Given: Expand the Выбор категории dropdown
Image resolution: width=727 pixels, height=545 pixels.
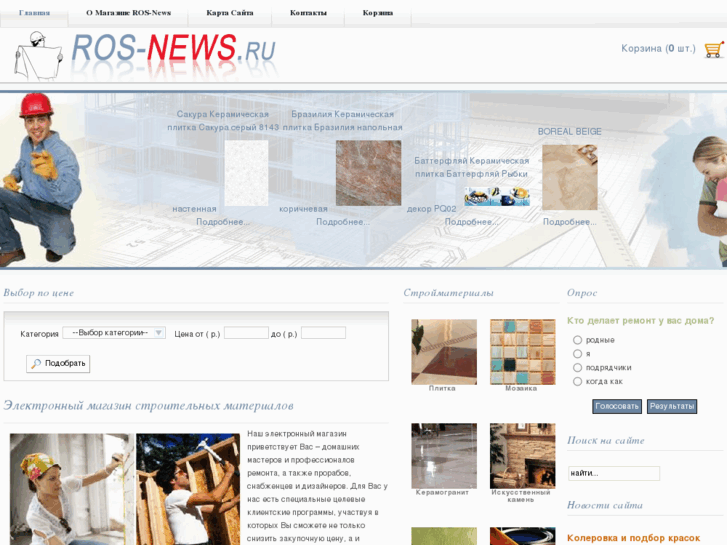Looking at the screenshot, I should coord(114,333).
